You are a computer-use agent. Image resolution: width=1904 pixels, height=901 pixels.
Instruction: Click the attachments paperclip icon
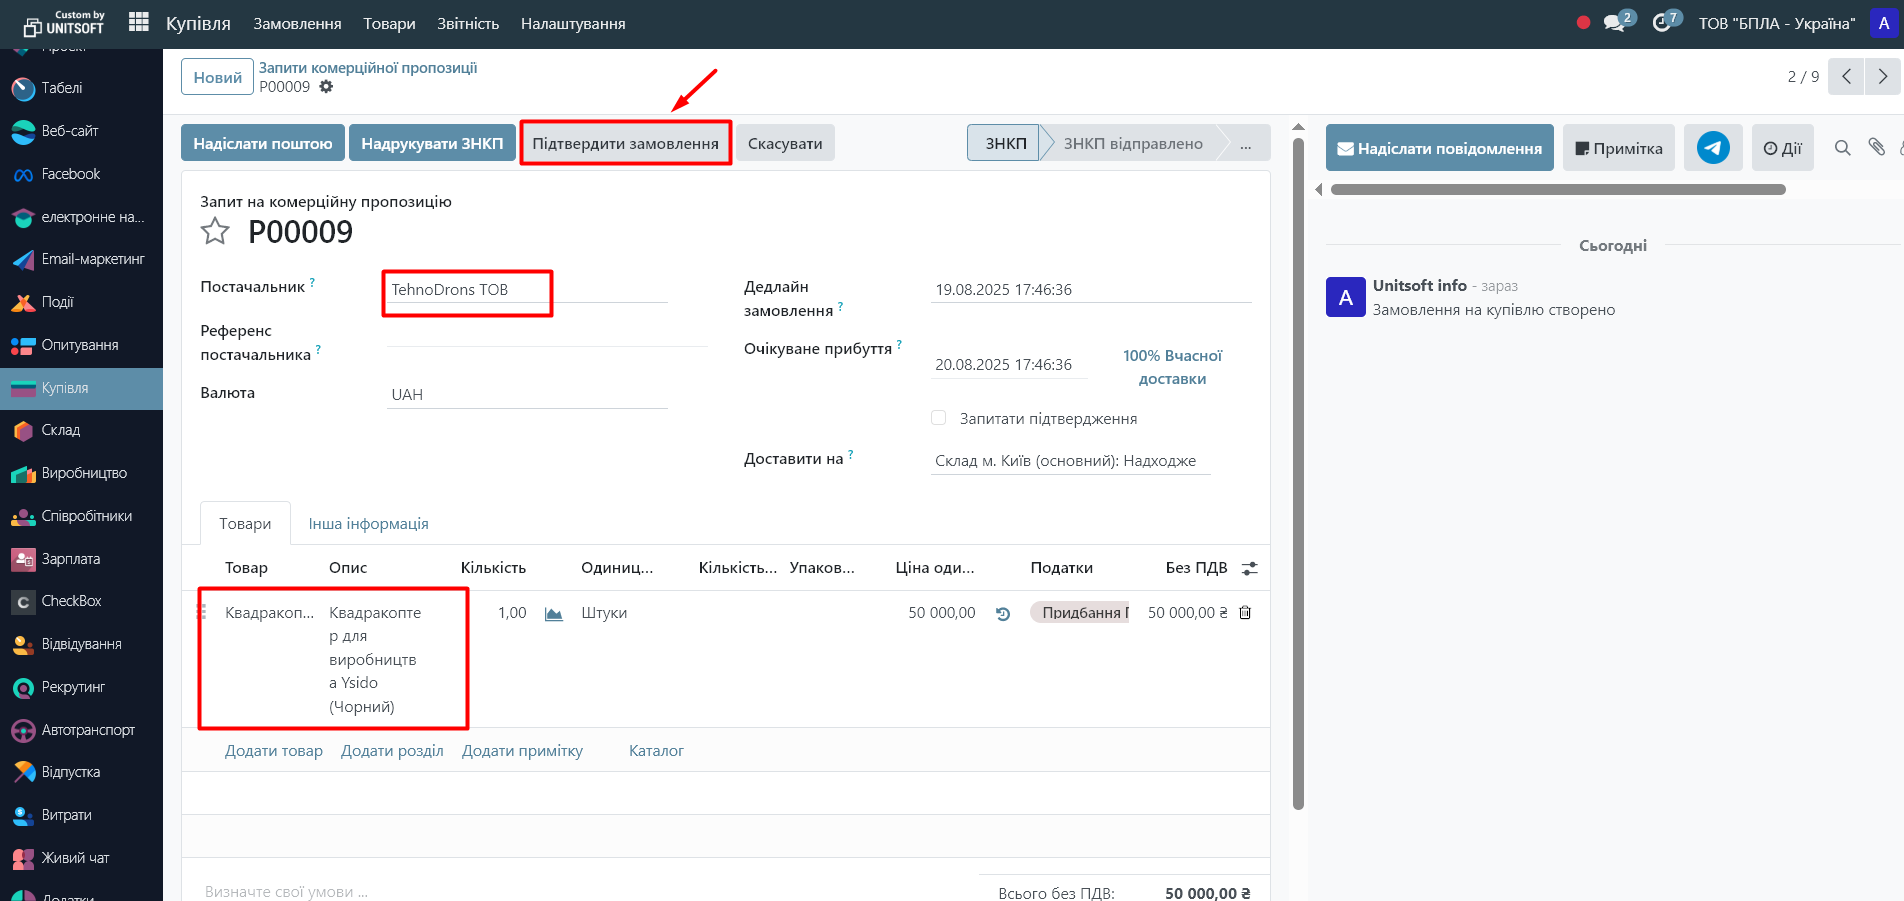pos(1877,148)
